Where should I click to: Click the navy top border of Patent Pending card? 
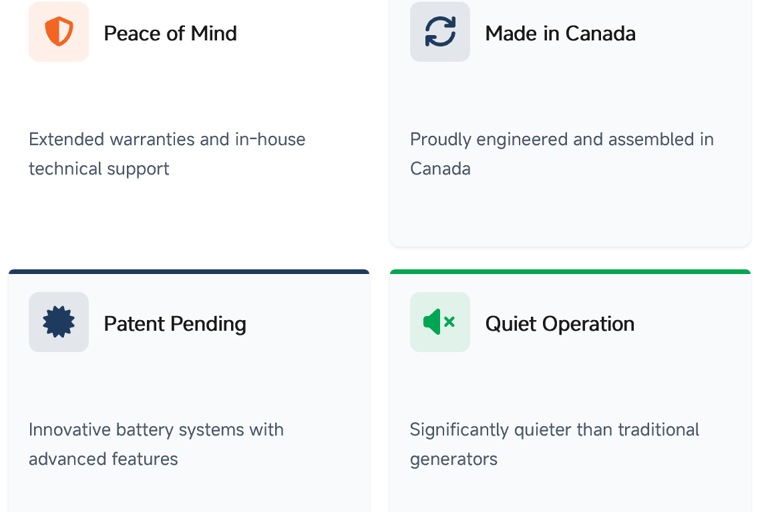pos(189,271)
